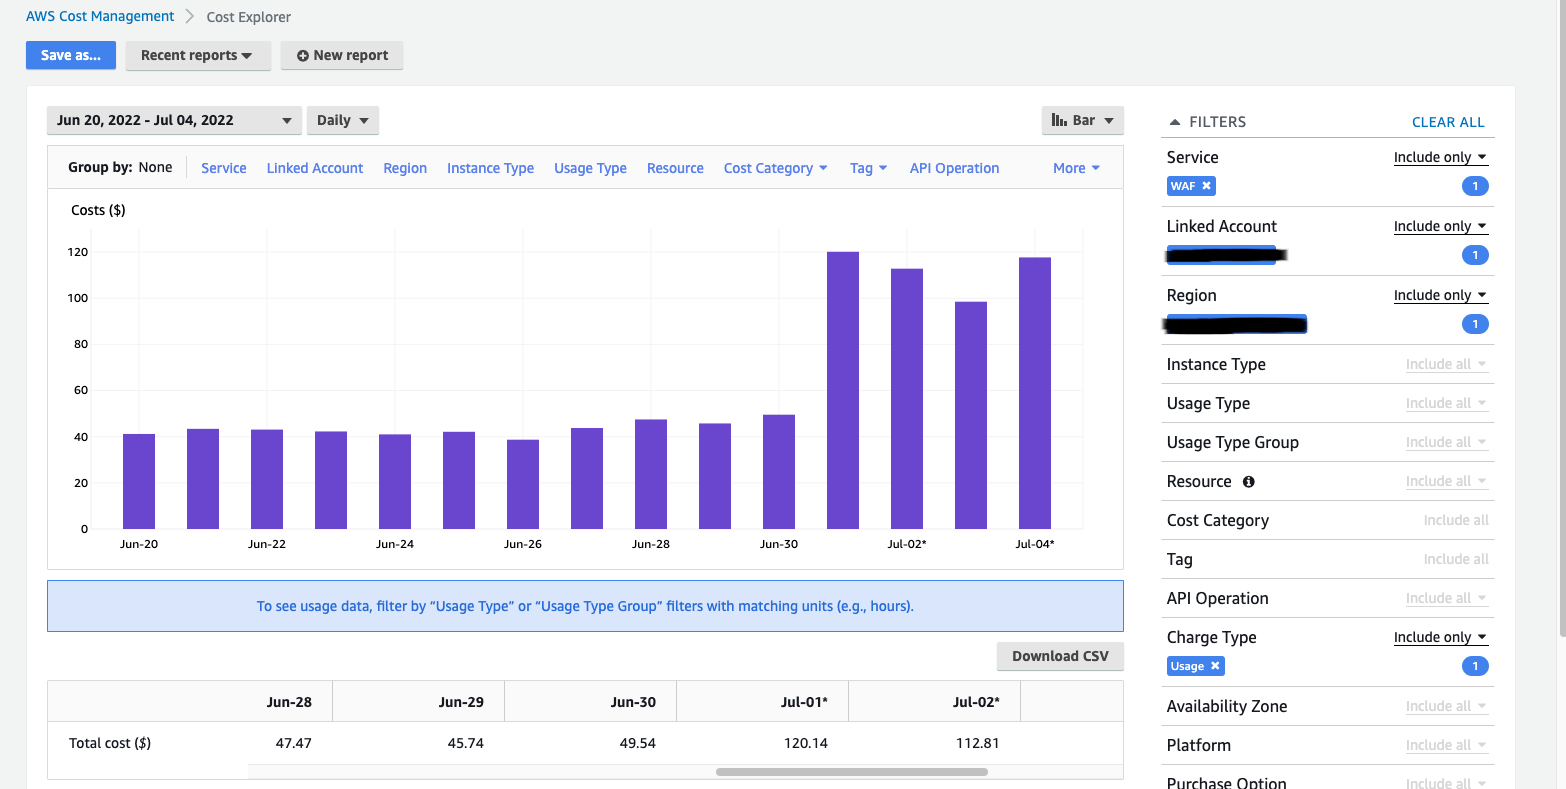Remove the WAF service filter tag
The image size is (1566, 789).
(x=1208, y=186)
